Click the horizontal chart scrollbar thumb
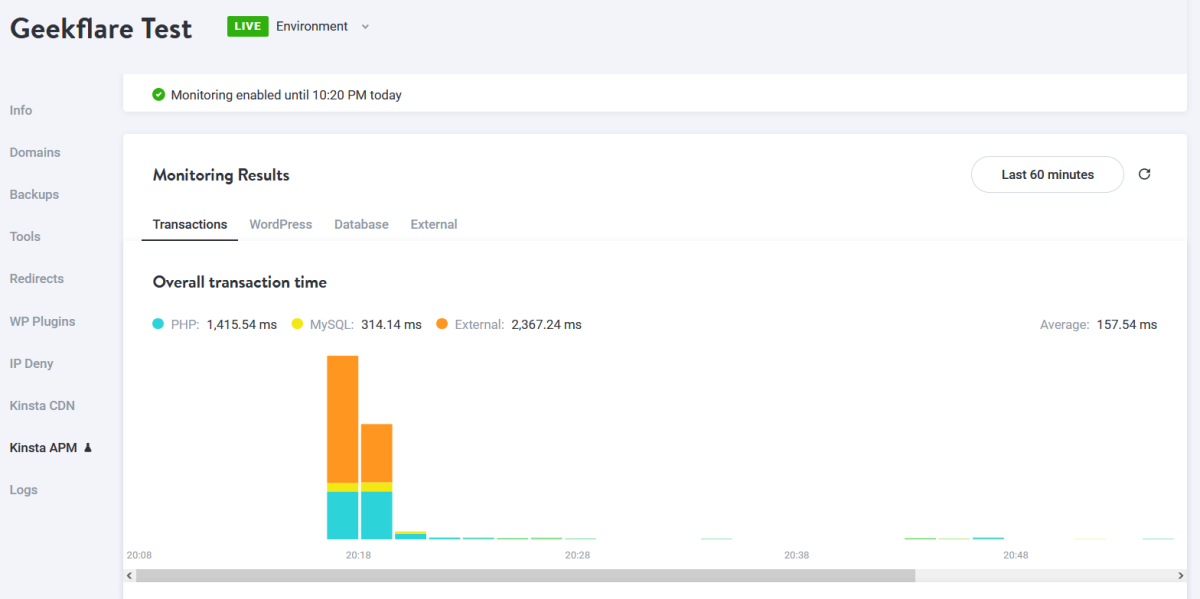Image resolution: width=1200 pixels, height=599 pixels. click(x=525, y=575)
